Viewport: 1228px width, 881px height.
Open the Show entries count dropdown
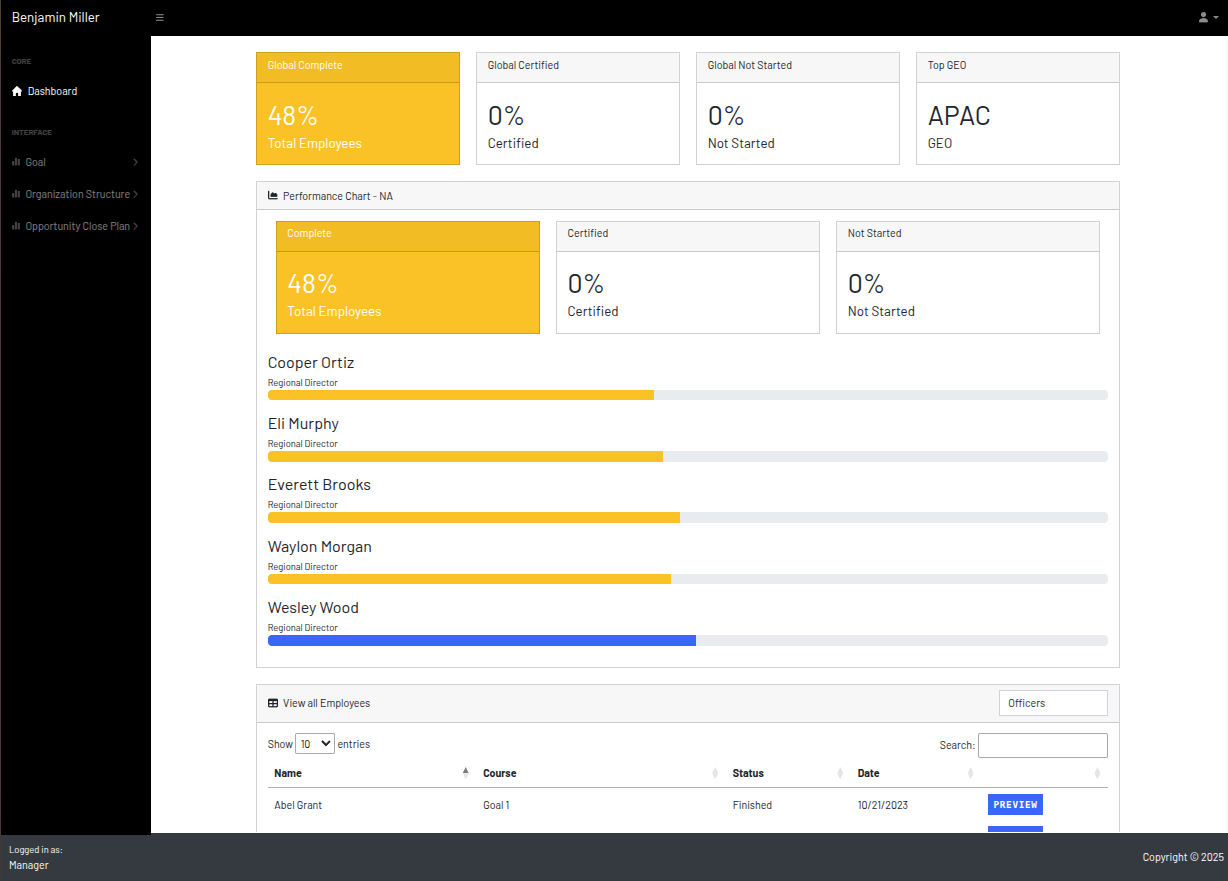[x=315, y=744]
